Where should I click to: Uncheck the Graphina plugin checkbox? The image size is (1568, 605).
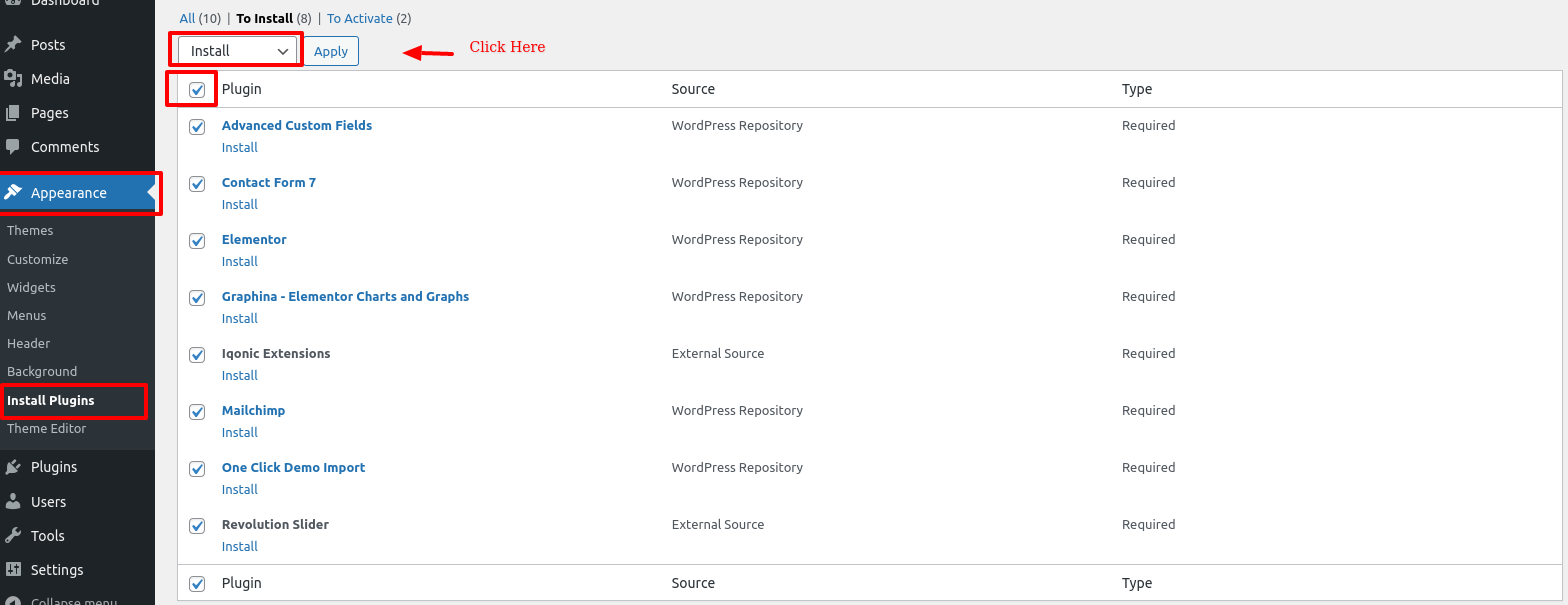pyautogui.click(x=197, y=298)
